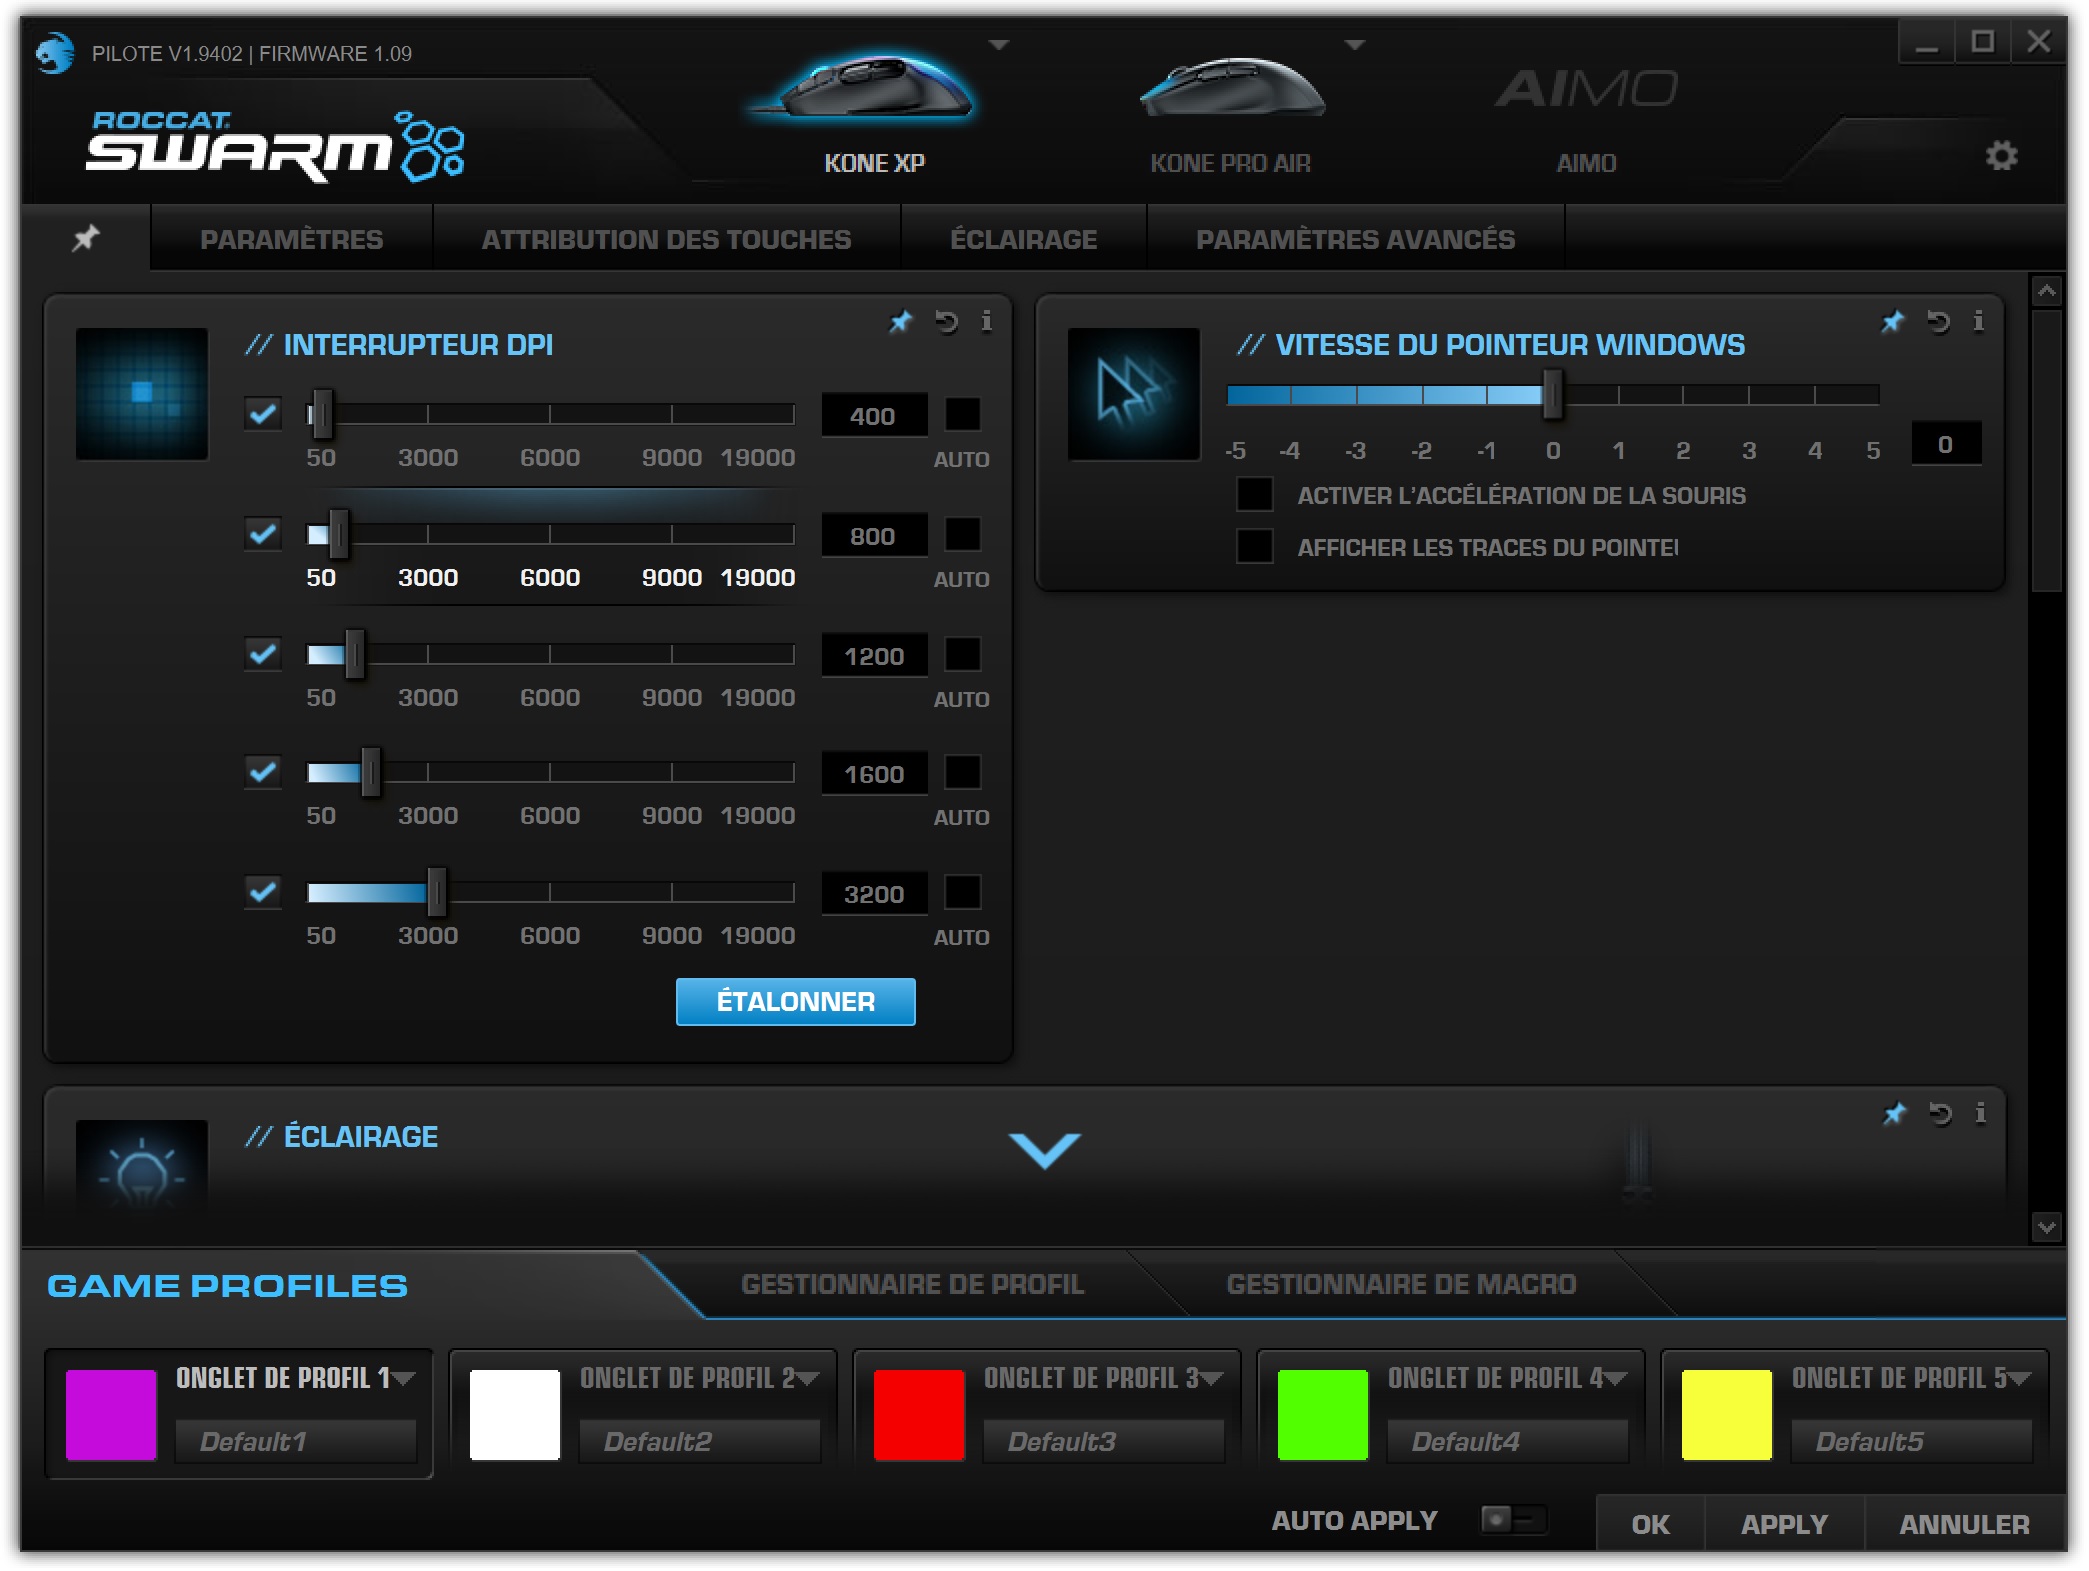Click the Default2 profile name field
The width and height of the screenshot is (2089, 1571).
[x=700, y=1441]
